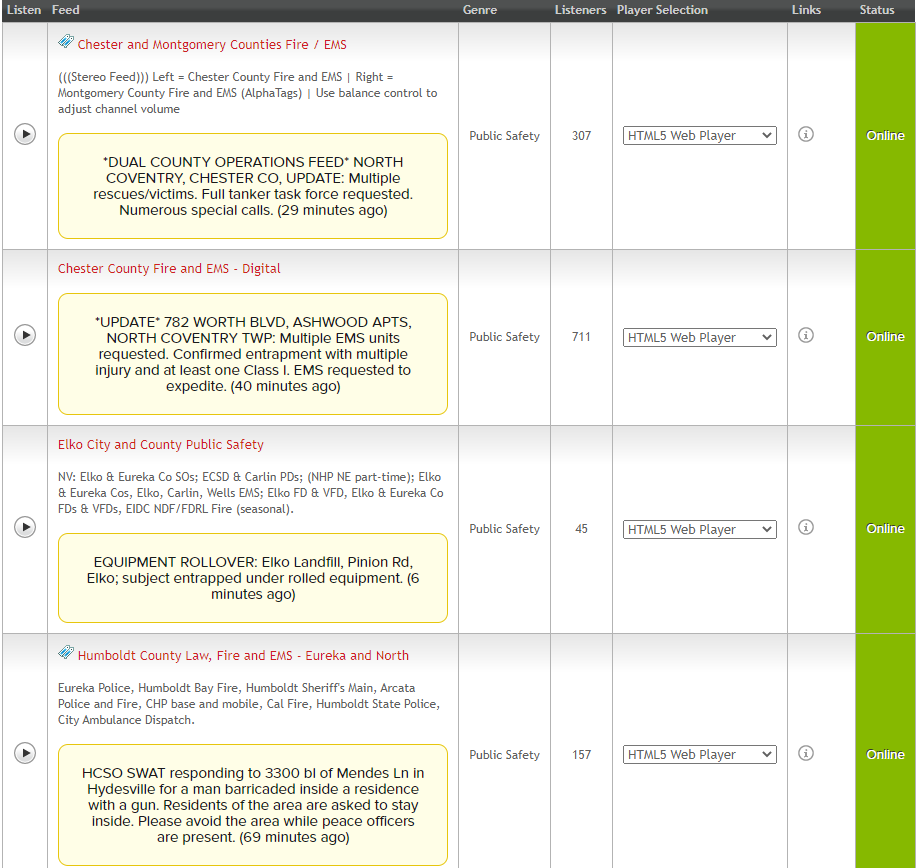Click the 307 listeners count
This screenshot has width=919, height=868.
581,135
